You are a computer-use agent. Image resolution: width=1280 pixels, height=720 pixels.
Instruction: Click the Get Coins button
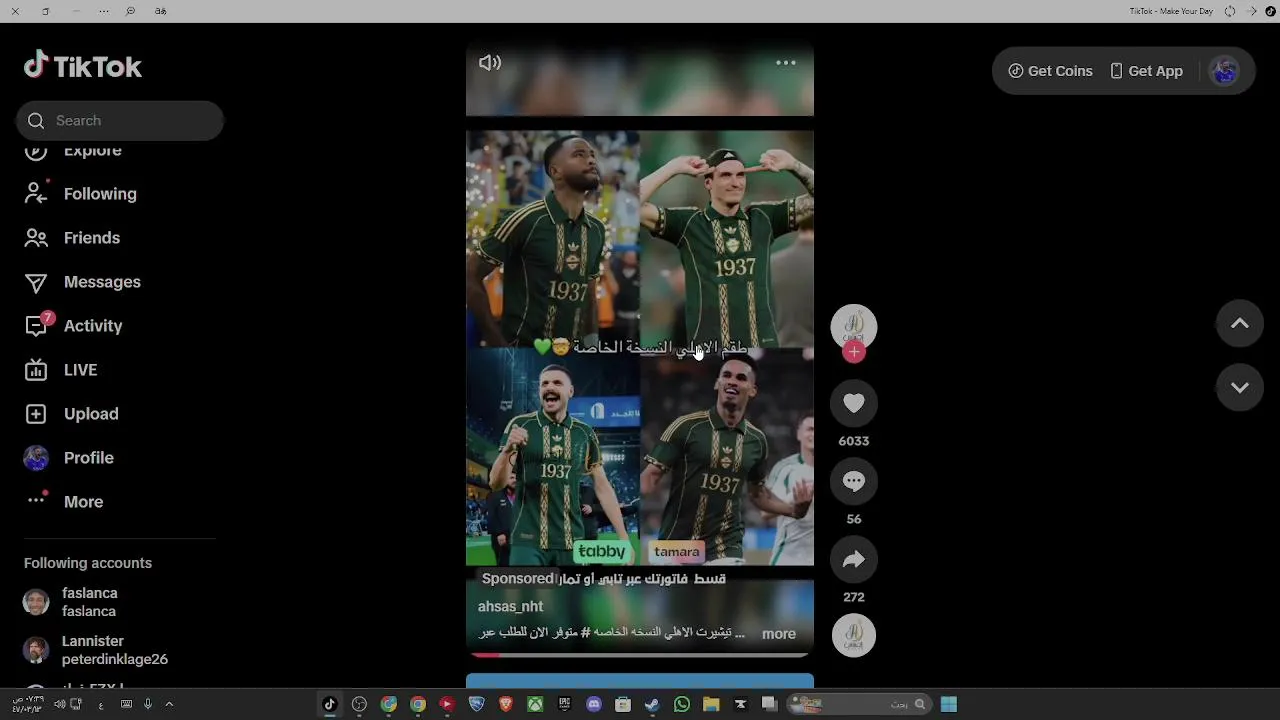point(1050,71)
